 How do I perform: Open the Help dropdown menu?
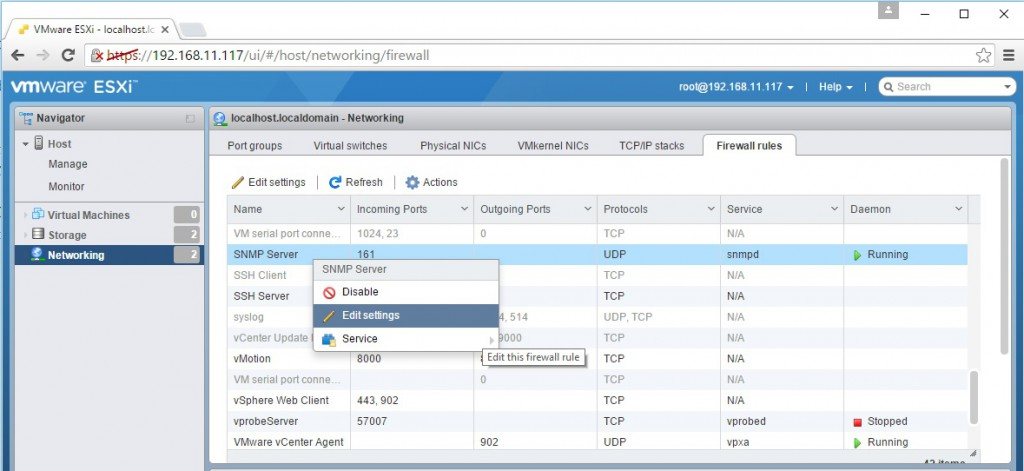pos(836,87)
